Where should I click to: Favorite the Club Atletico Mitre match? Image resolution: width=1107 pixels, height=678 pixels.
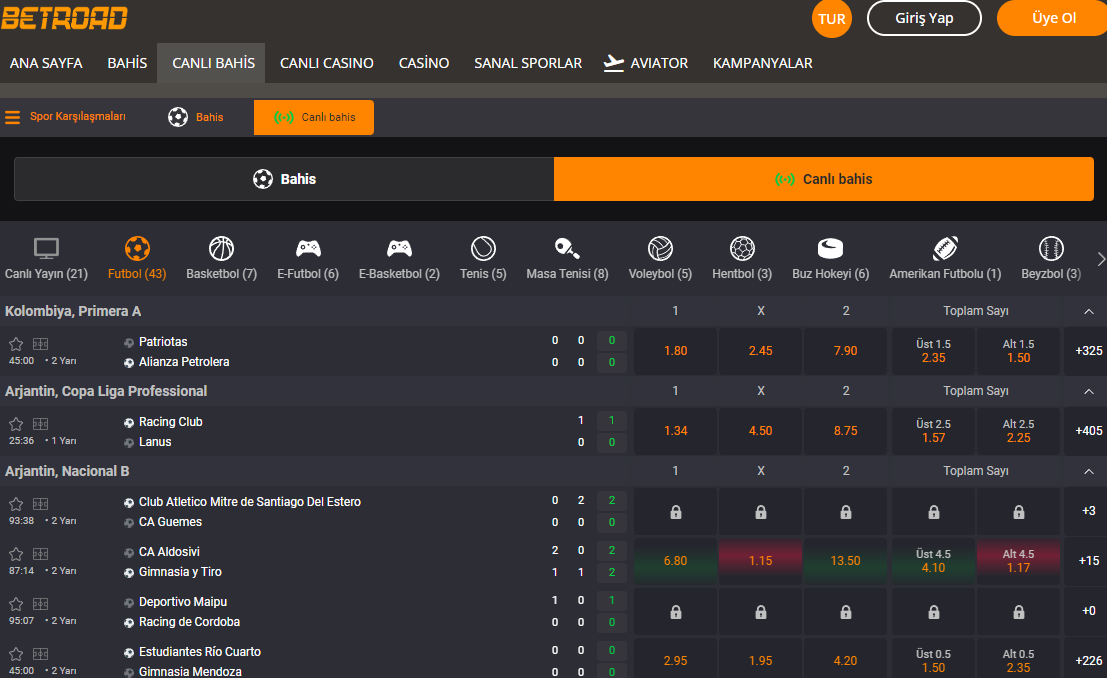pos(16,504)
